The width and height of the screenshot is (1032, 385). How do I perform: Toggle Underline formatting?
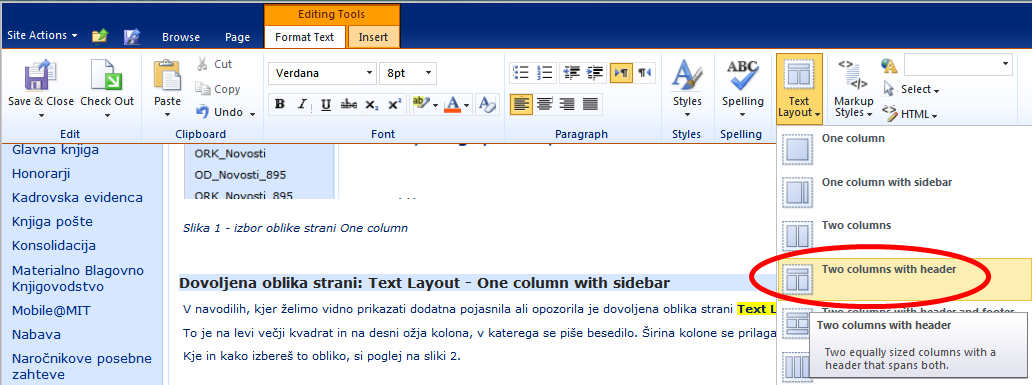[325, 104]
